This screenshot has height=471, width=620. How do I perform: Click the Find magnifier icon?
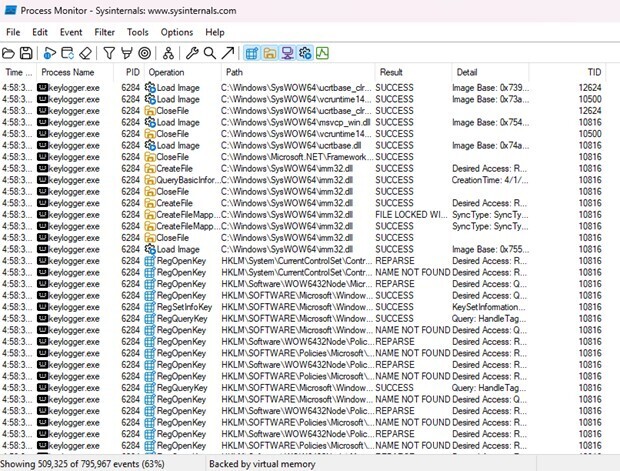(x=210, y=53)
